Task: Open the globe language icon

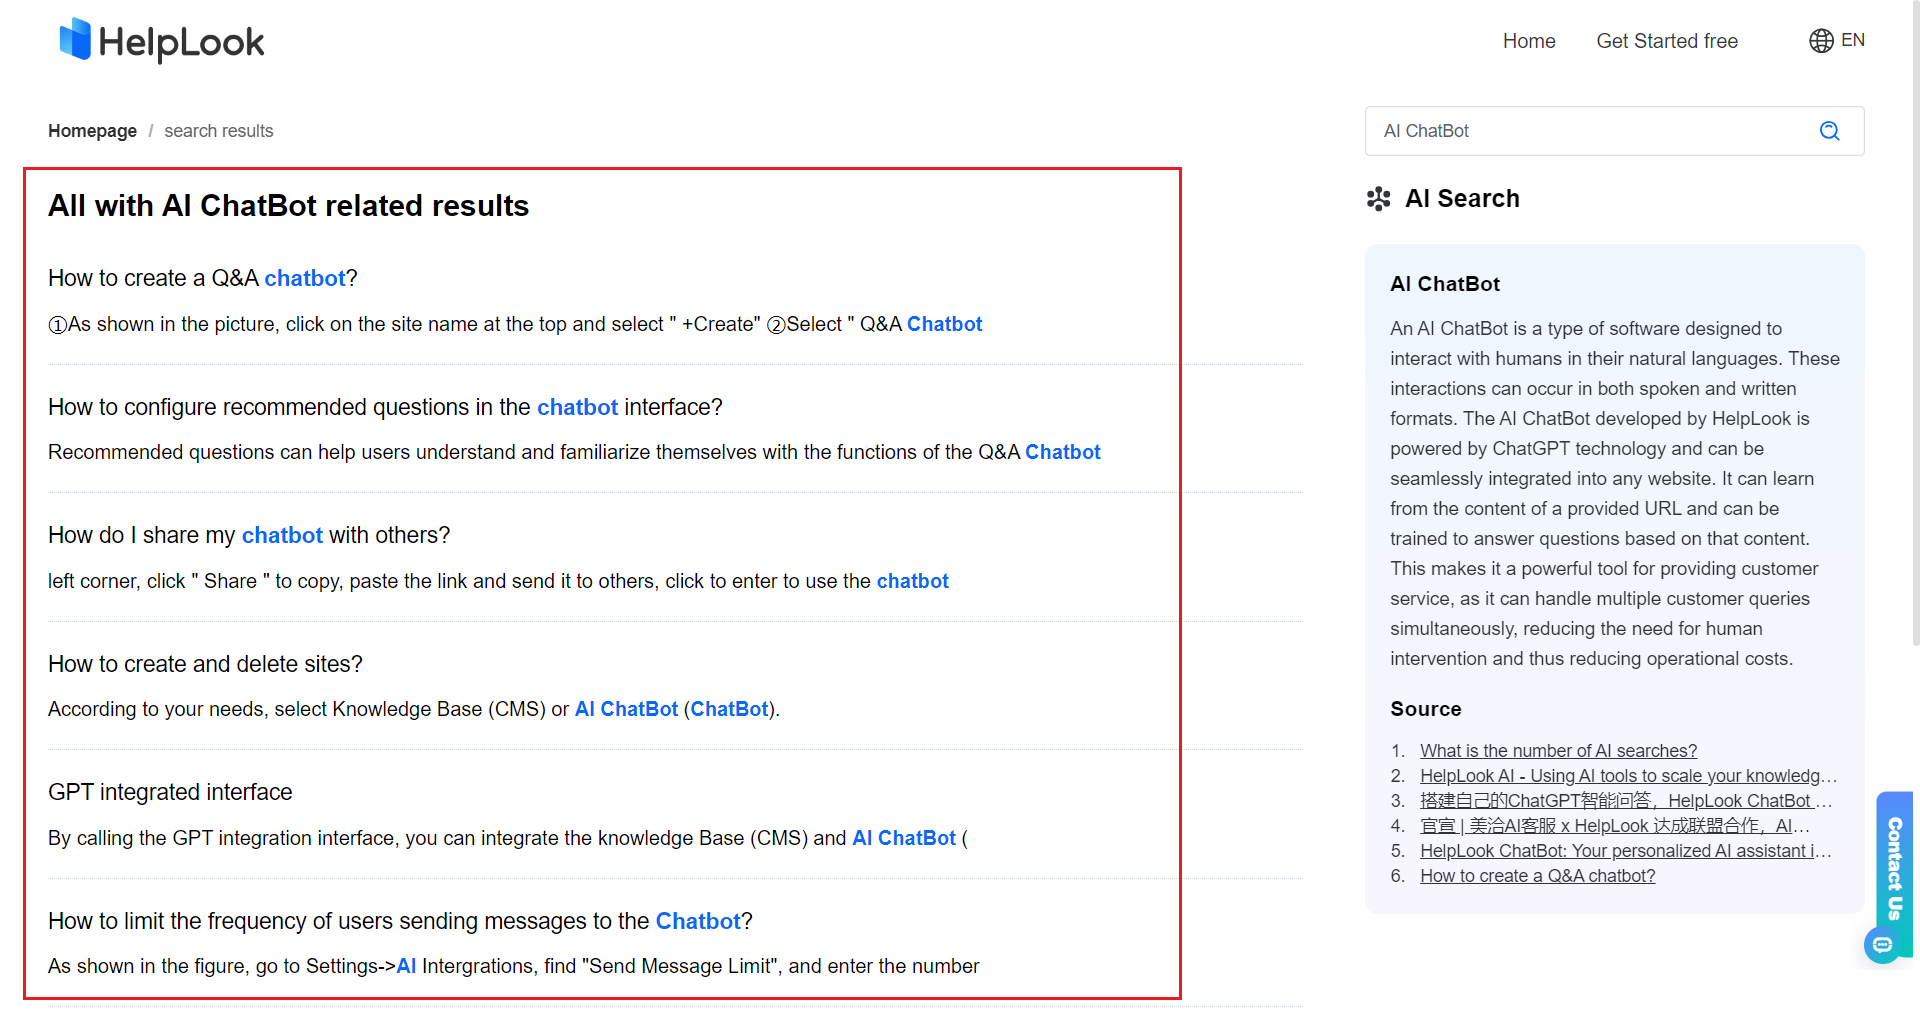Action: click(1821, 40)
